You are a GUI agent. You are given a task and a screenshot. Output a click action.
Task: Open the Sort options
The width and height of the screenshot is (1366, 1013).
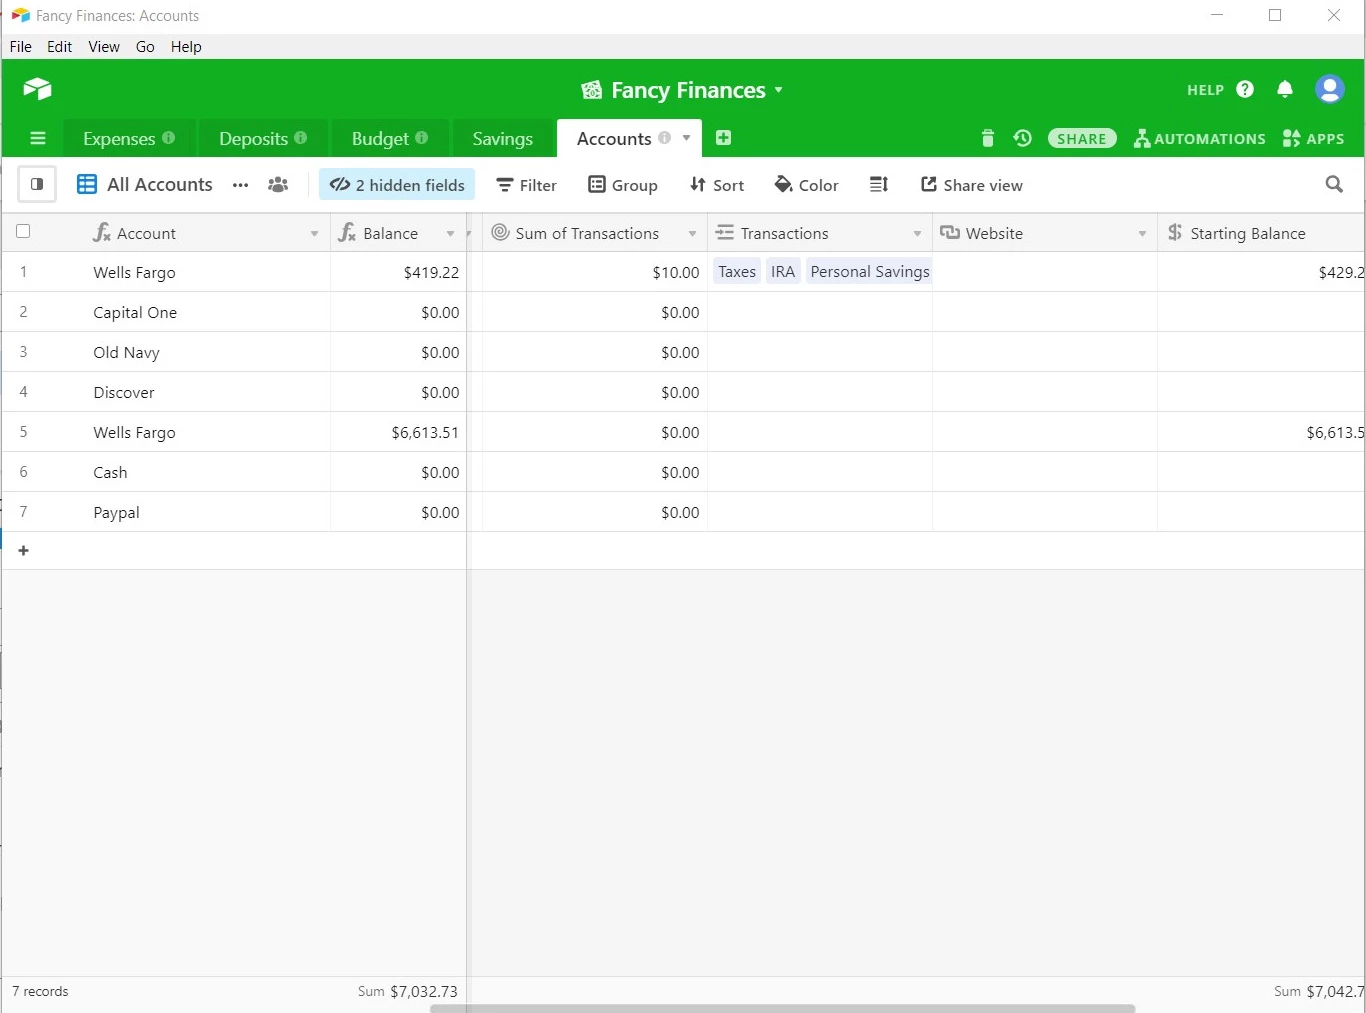point(717,185)
